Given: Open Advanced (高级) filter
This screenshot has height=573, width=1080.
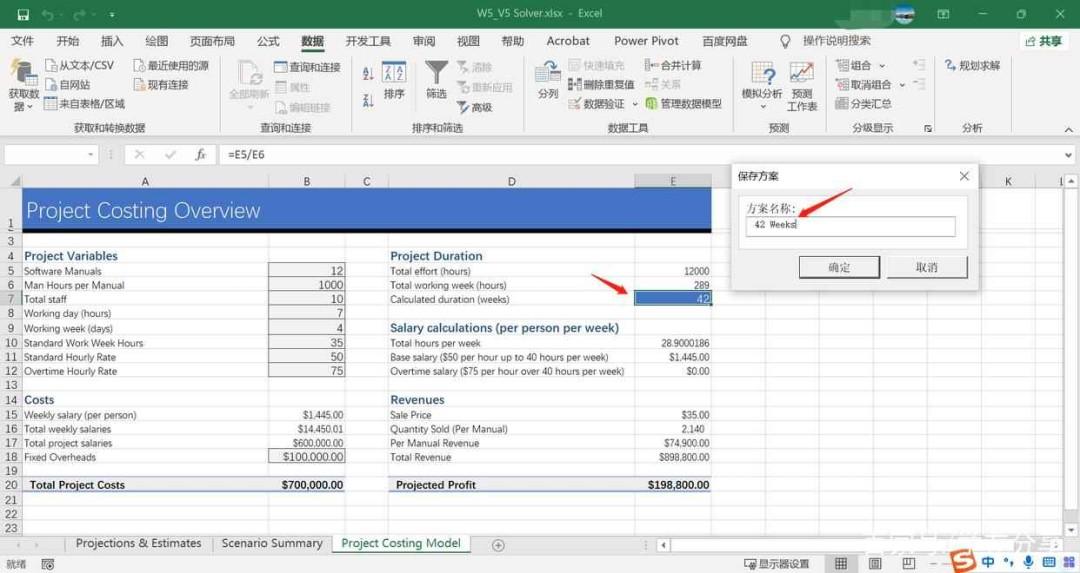Looking at the screenshot, I should click(x=475, y=107).
